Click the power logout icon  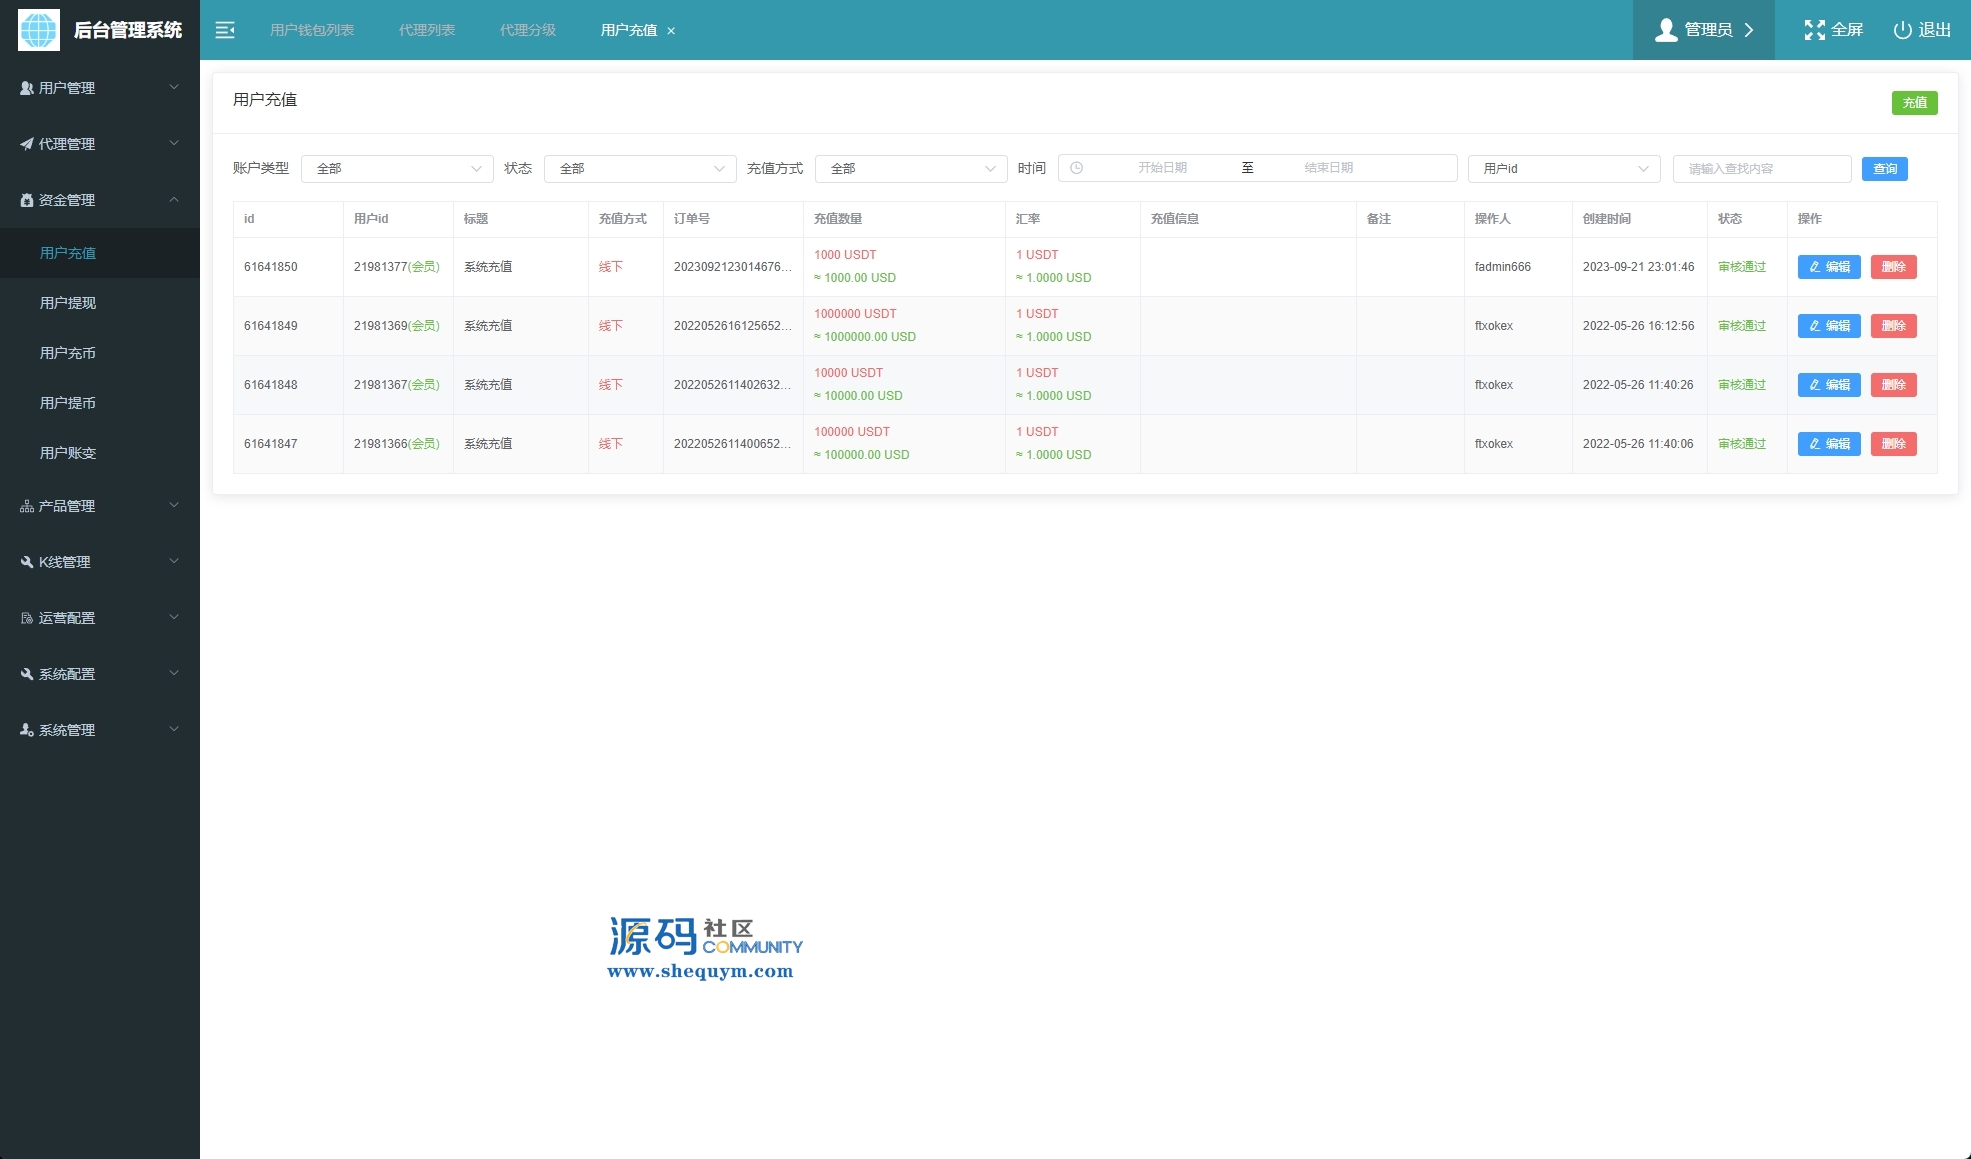tap(1902, 30)
